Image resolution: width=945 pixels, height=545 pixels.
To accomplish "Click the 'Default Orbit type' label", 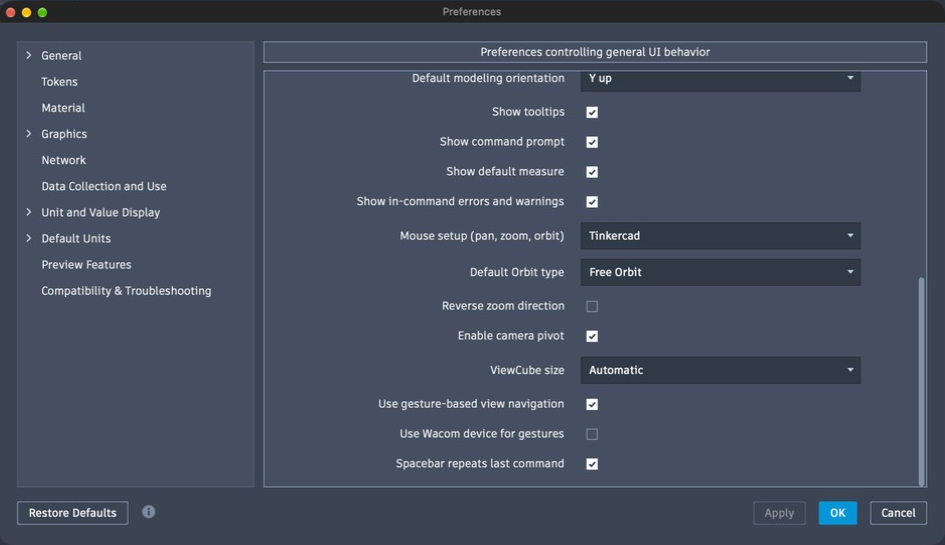I will coord(517,272).
